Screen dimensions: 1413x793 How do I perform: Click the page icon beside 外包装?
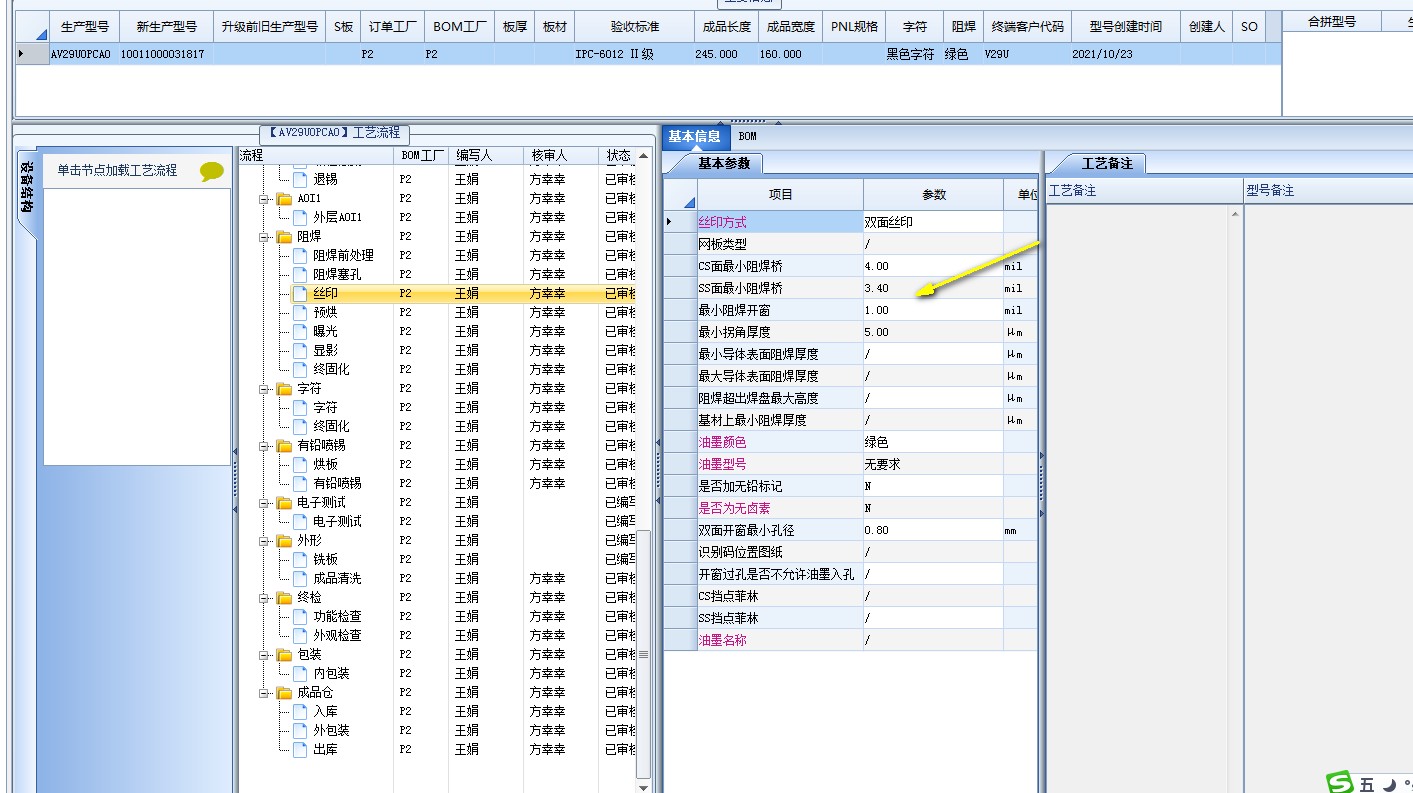pos(300,730)
